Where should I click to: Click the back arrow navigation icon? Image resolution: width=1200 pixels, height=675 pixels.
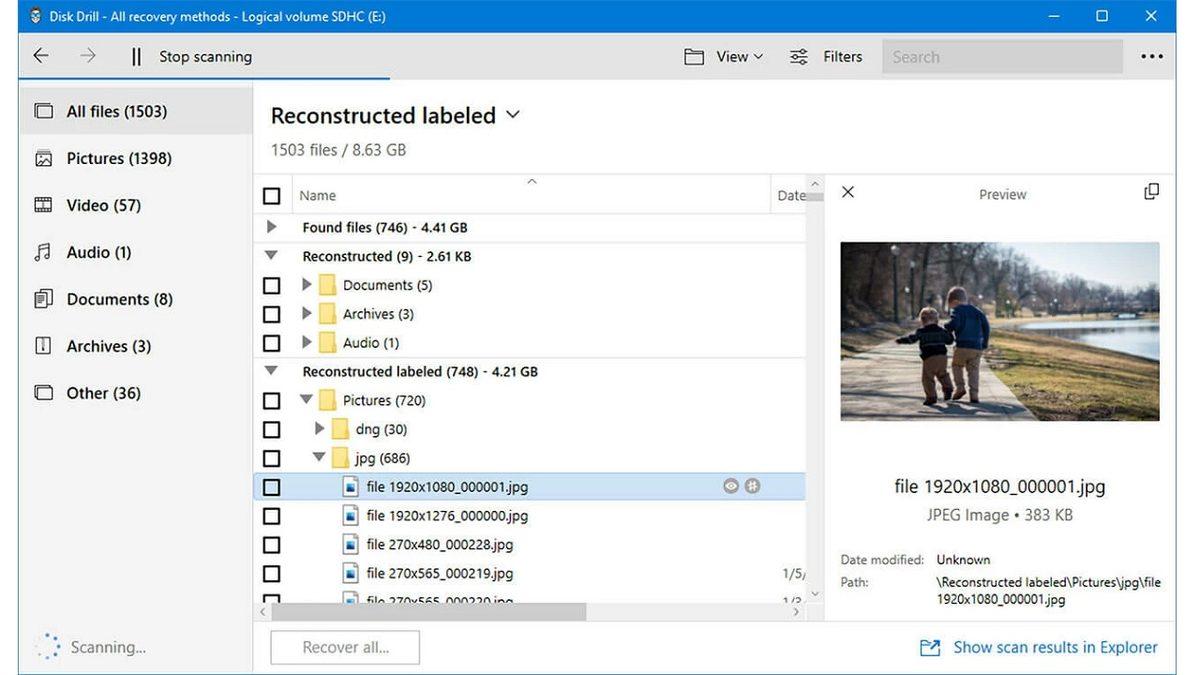tap(41, 56)
